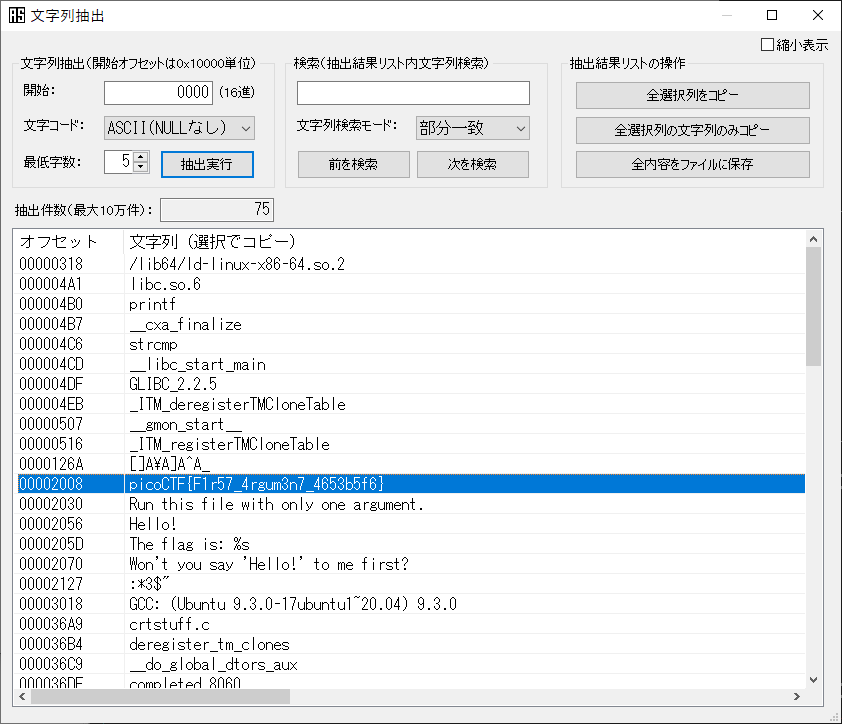The height and width of the screenshot is (724, 842).
Task: Select the picoCTF flag row at offset 00002008
Action: coord(300,484)
